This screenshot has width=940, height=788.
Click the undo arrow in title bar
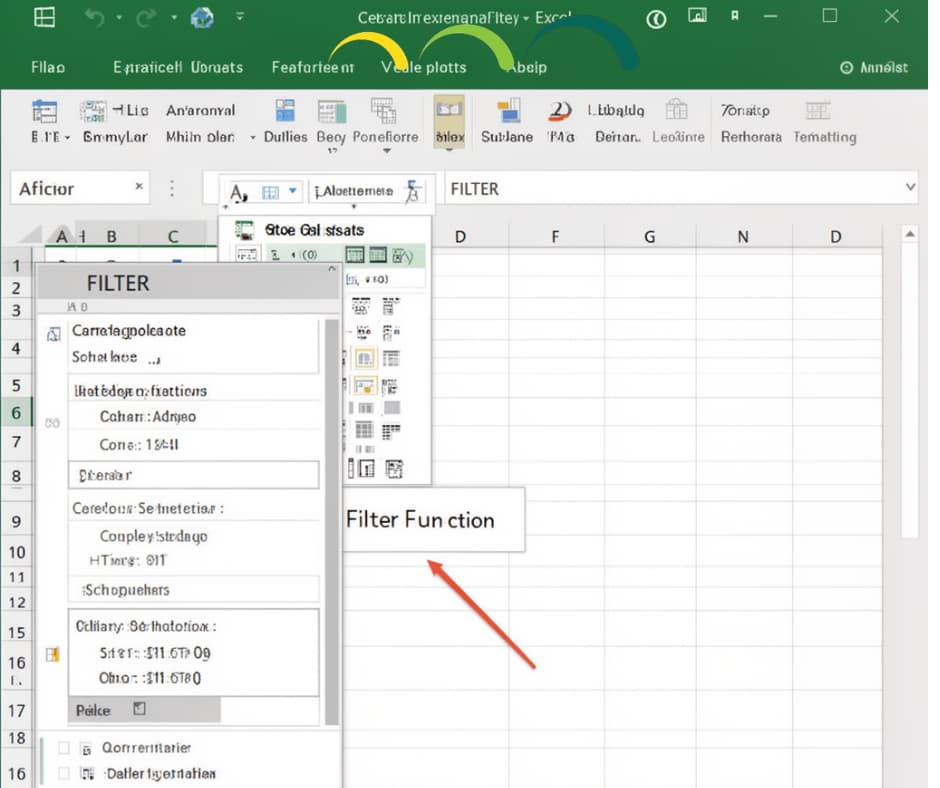[x=95, y=17]
